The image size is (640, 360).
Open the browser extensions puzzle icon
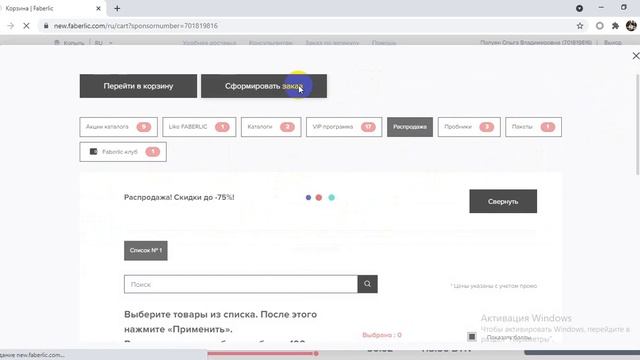tap(615, 26)
